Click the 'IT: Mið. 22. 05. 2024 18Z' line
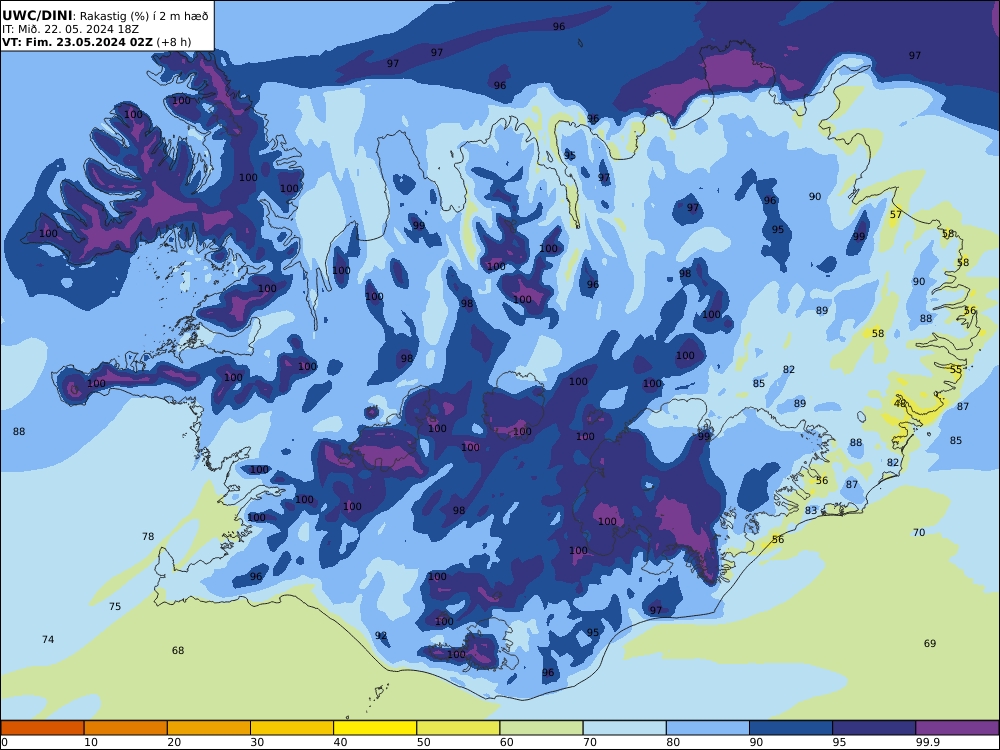Viewport: 1000px width, 750px height. tap(70, 29)
